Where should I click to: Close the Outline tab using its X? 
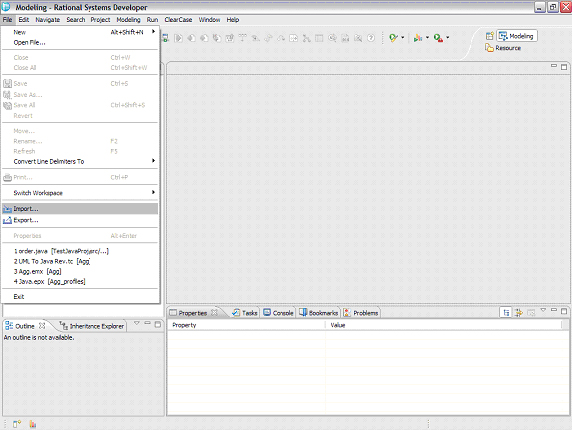point(42,325)
